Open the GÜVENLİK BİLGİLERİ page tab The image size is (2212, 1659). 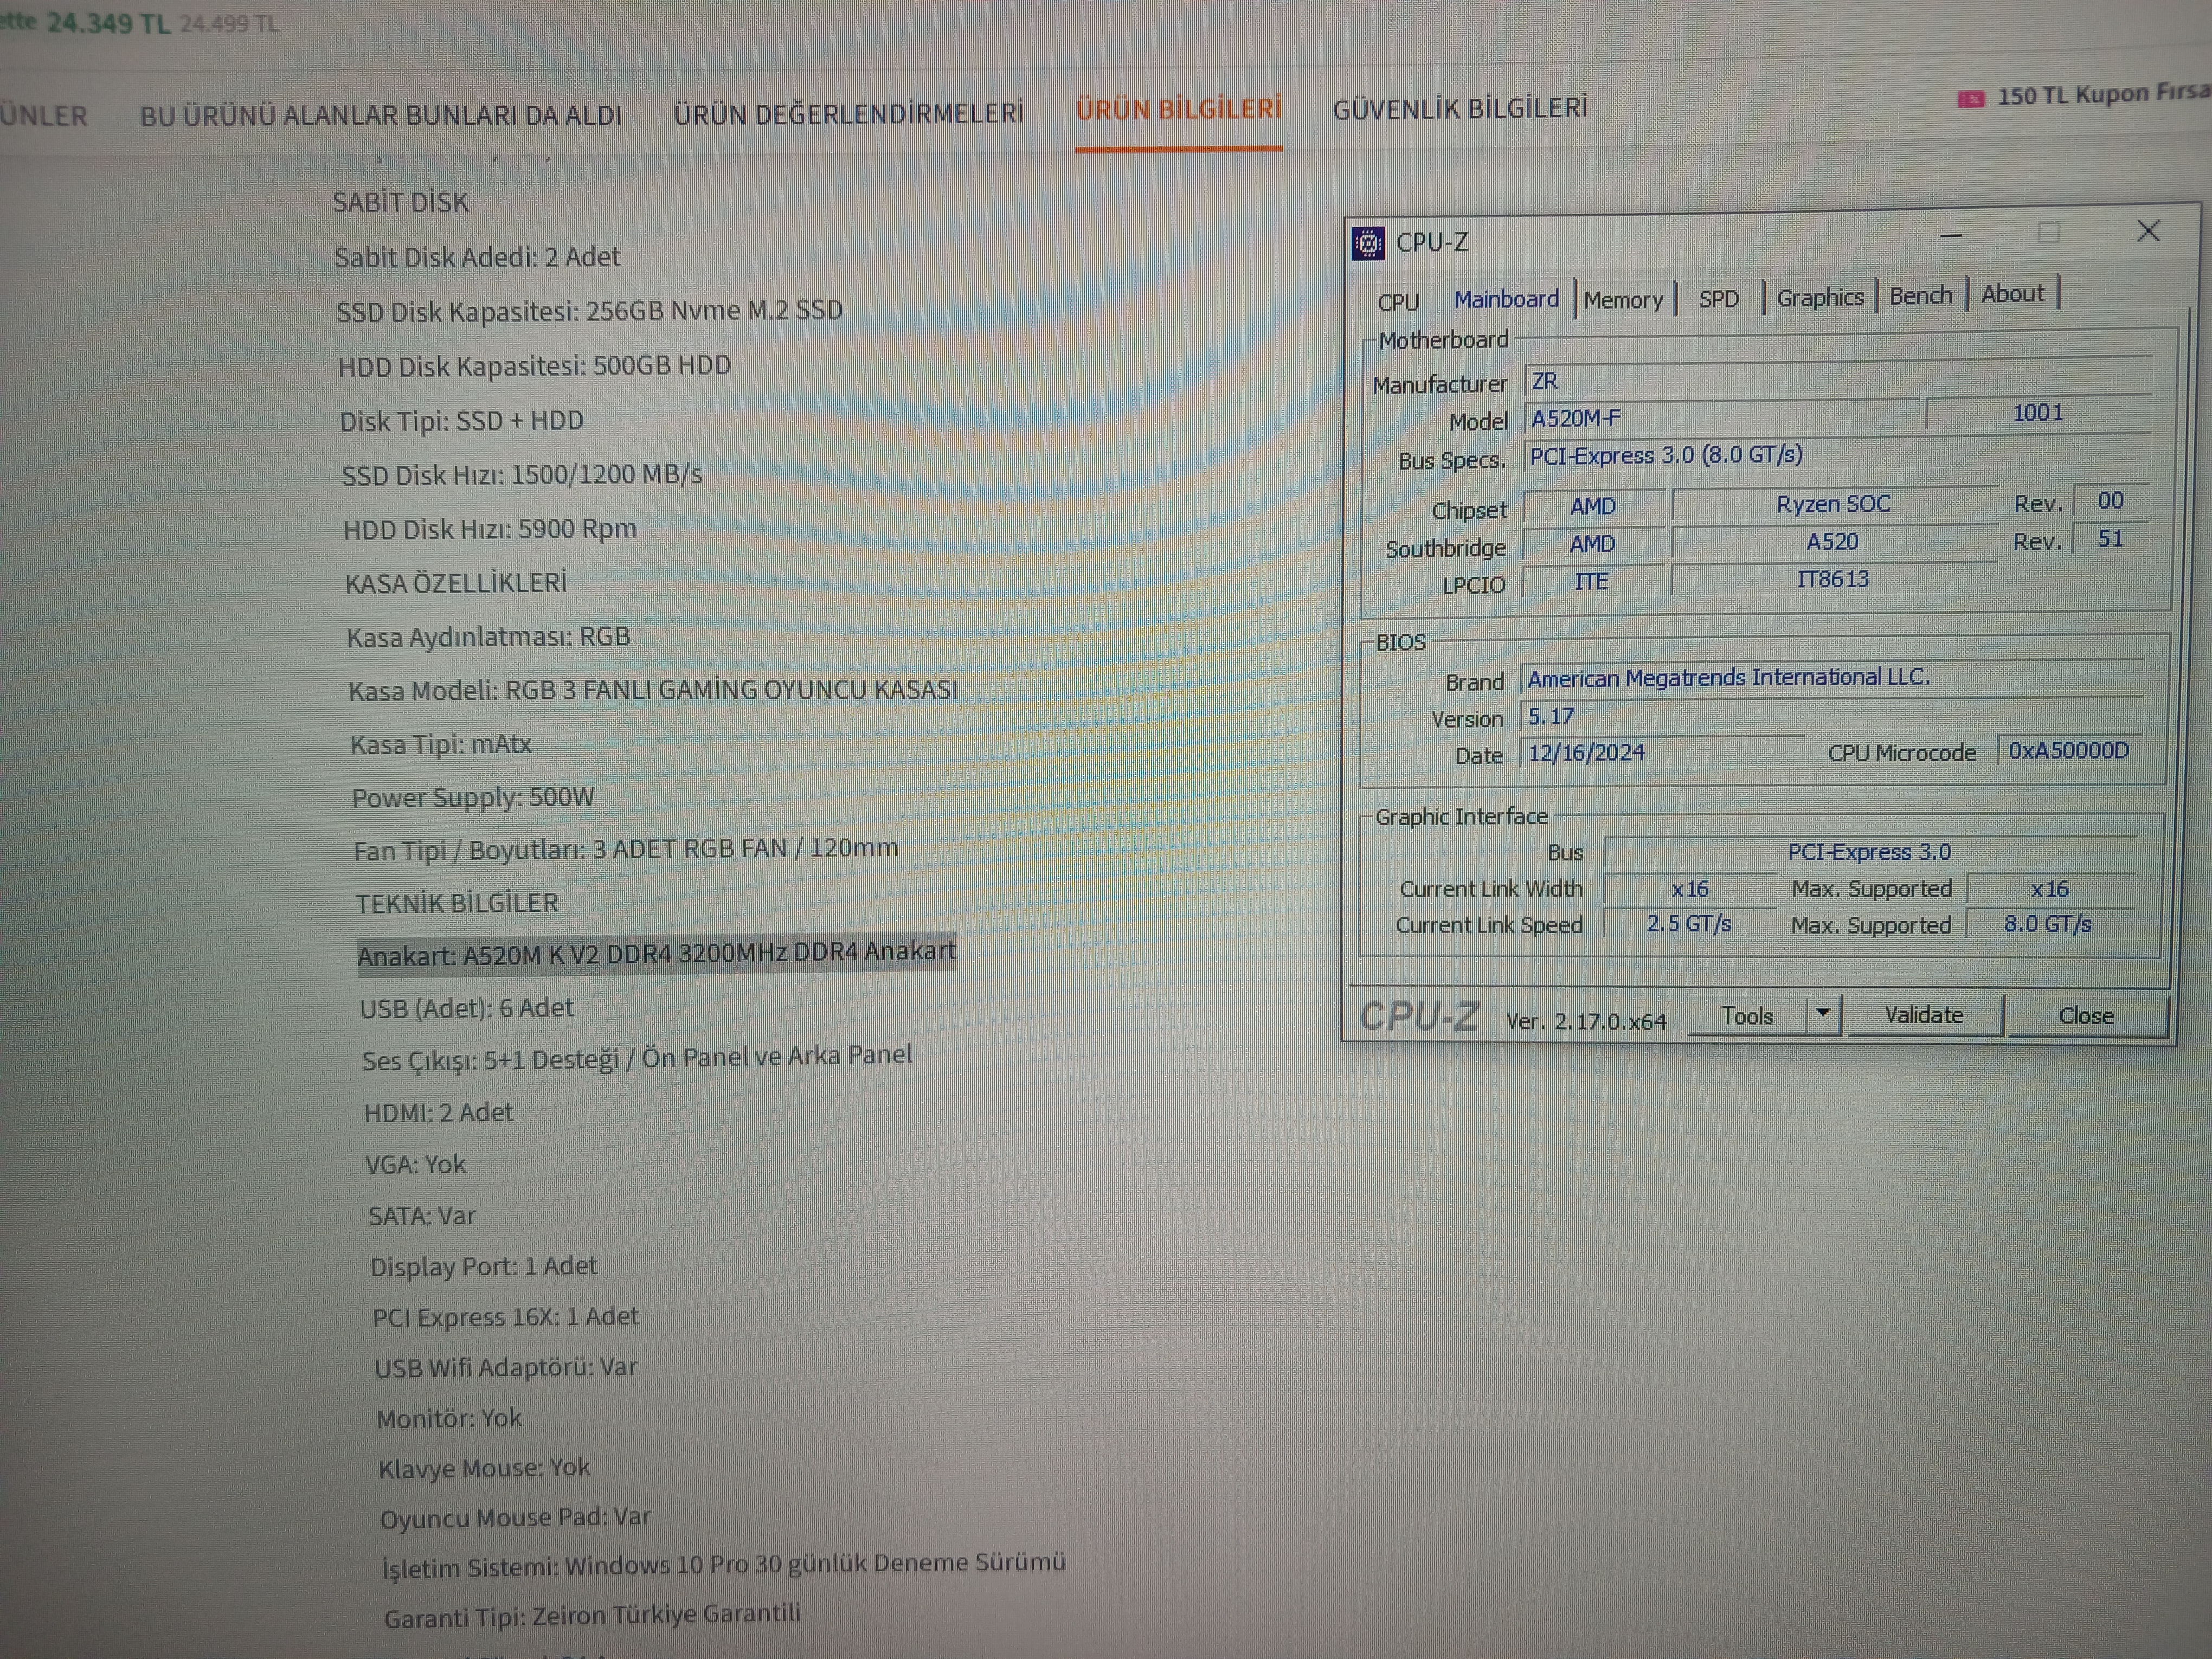1459,108
